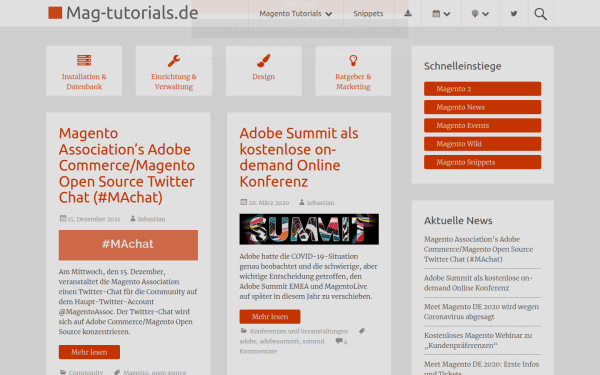Select the Magento Snippets quick link

[482, 162]
